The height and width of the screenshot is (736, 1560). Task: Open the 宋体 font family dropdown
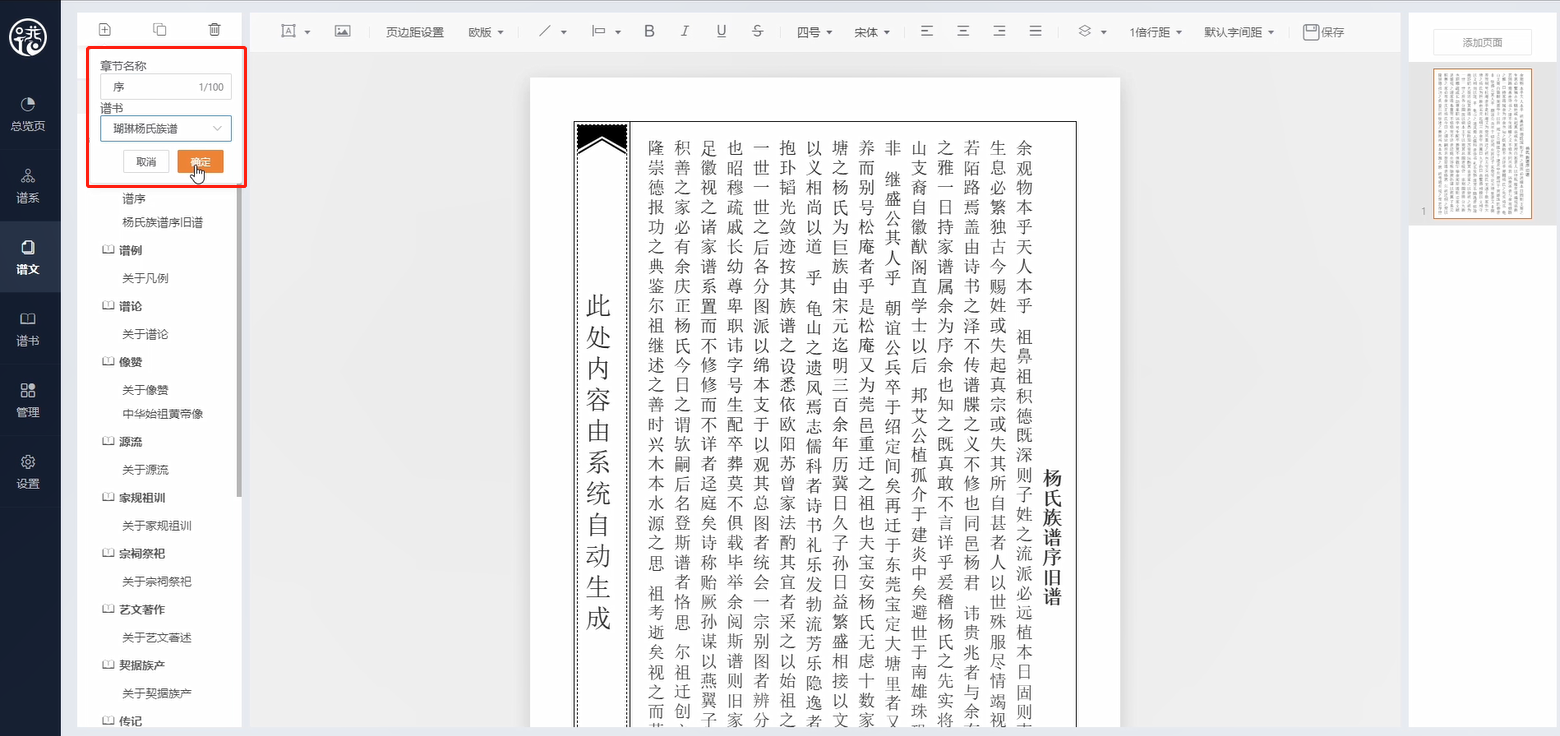tap(872, 32)
